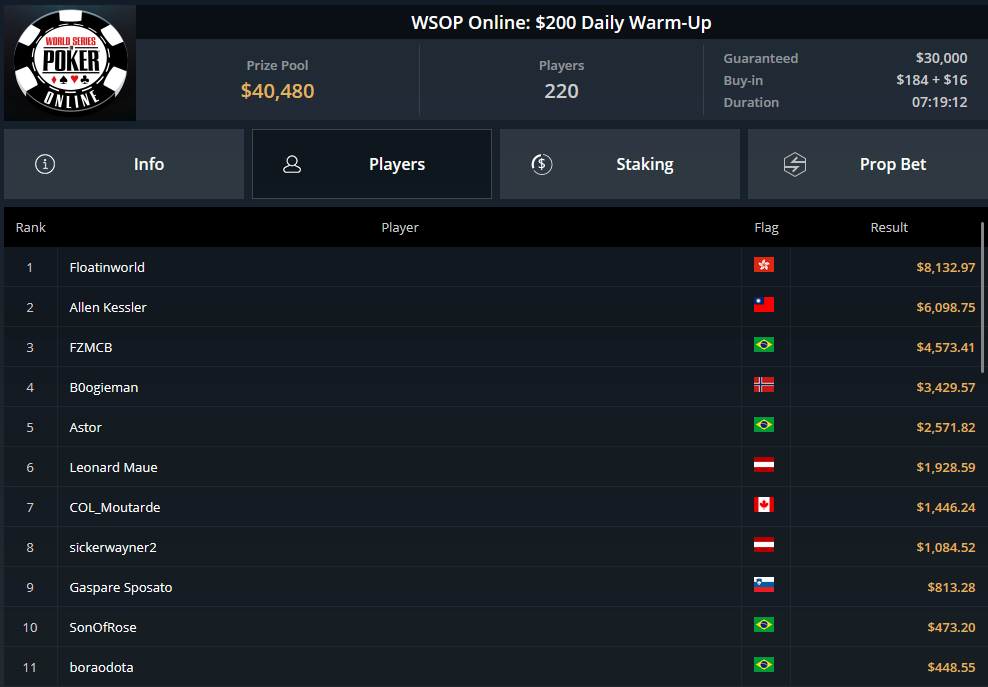Click the $2,571.82 result
Viewport: 988px width, 687px height.
[946, 428]
